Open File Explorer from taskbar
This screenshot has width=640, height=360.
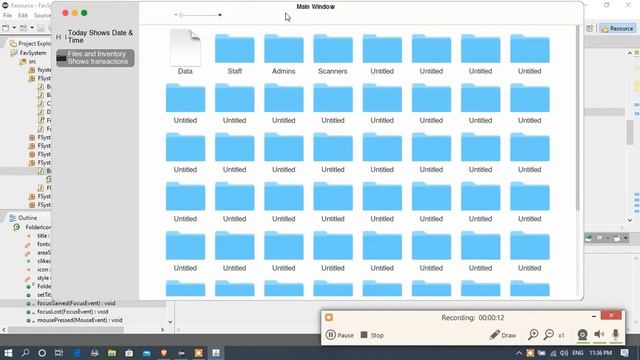coord(111,353)
